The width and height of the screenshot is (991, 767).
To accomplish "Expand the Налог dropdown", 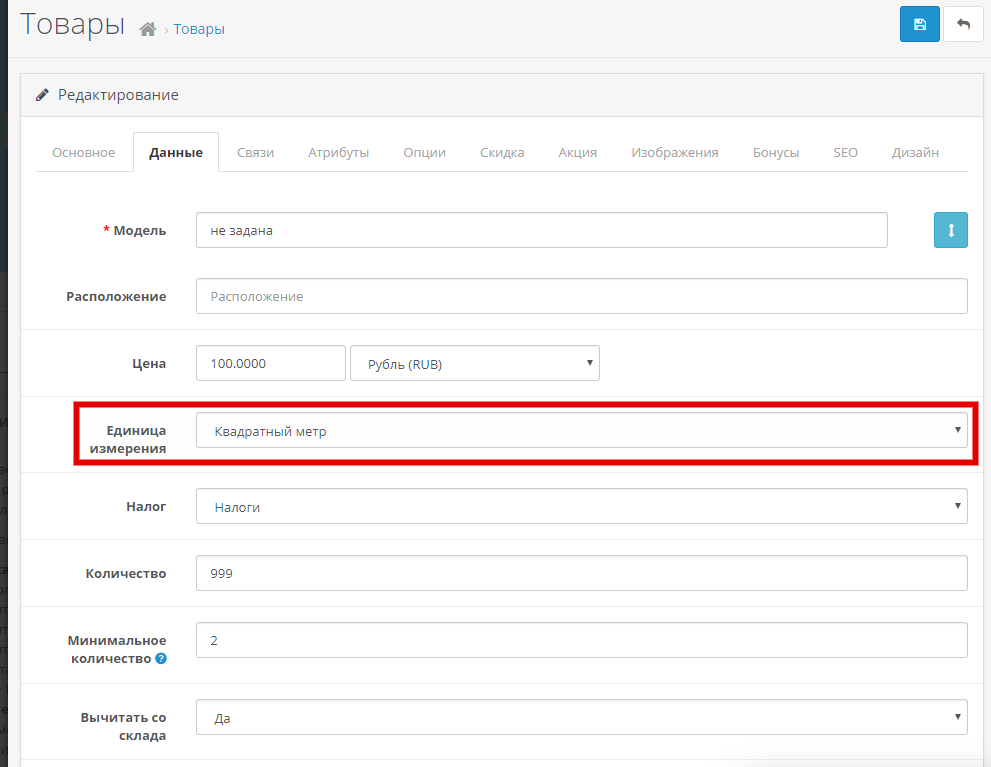I will (x=581, y=507).
